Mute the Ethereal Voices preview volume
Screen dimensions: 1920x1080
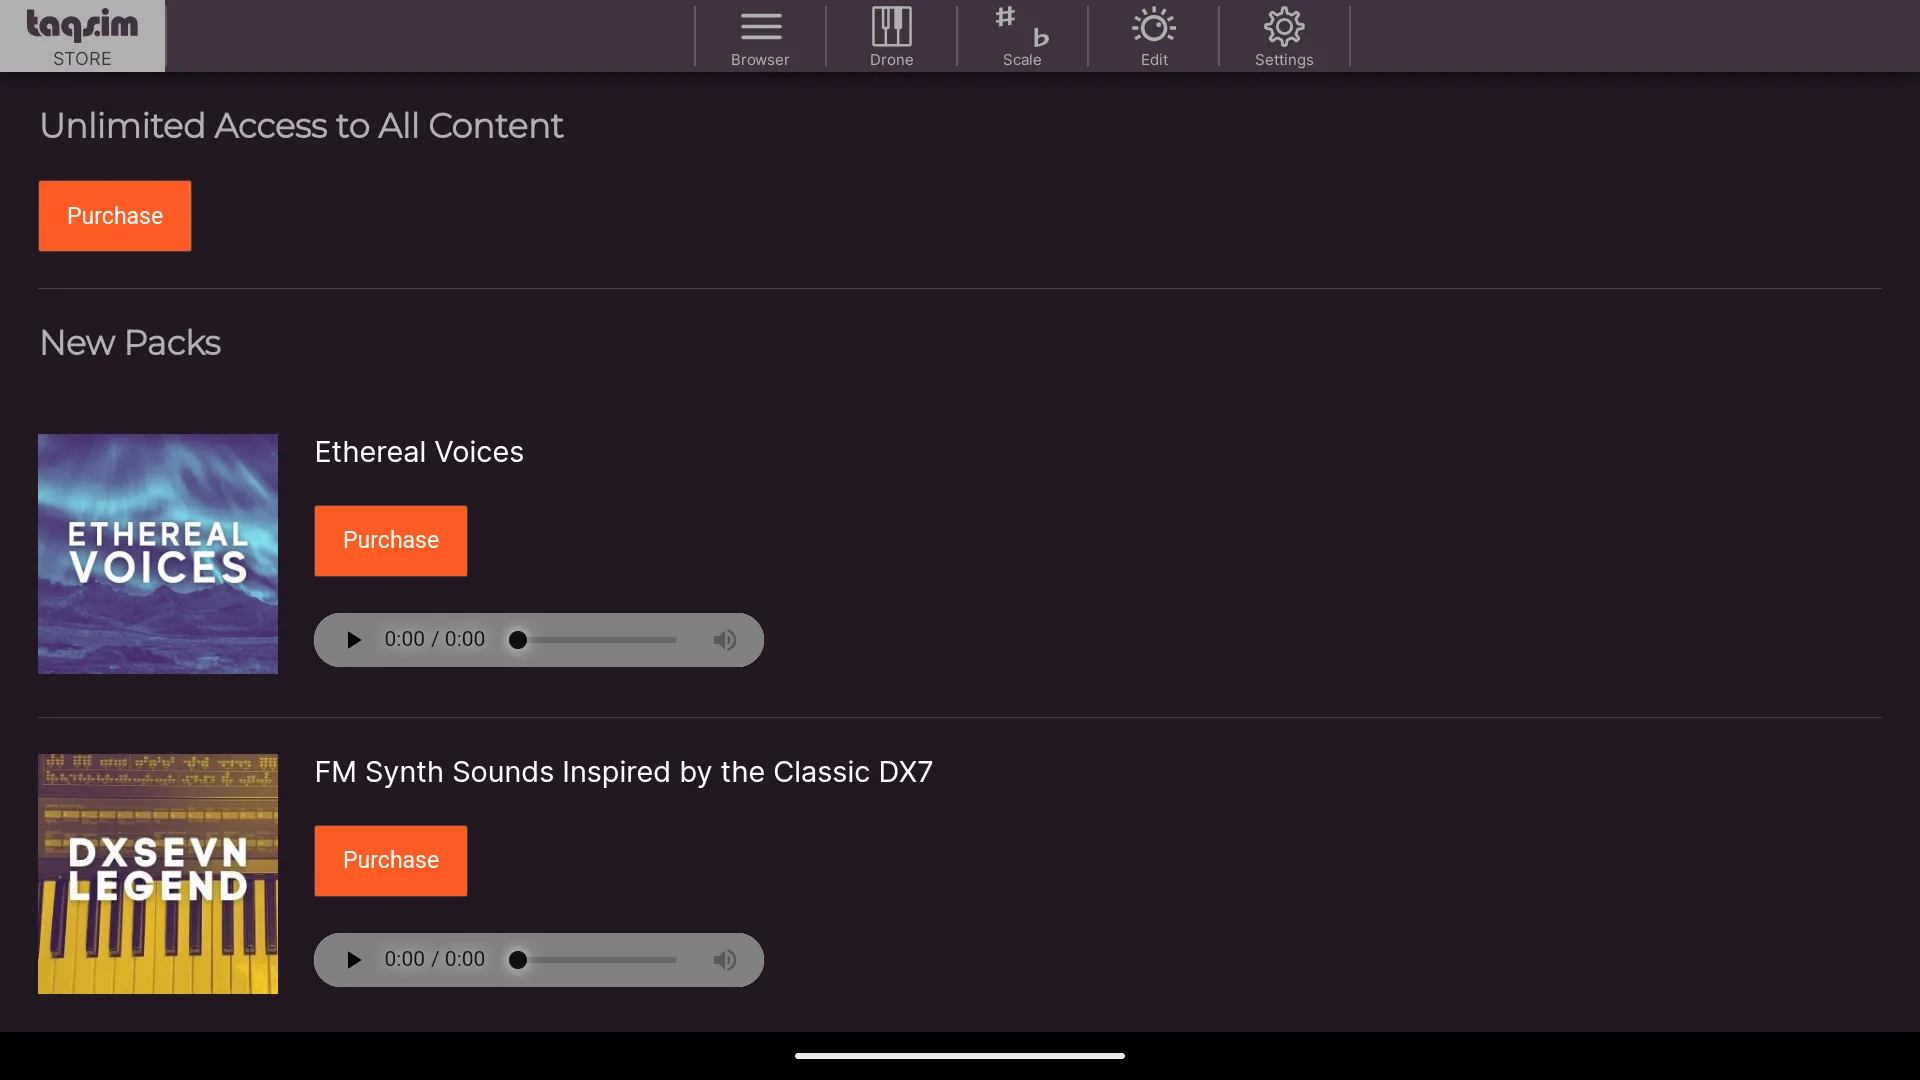pyautogui.click(x=725, y=640)
